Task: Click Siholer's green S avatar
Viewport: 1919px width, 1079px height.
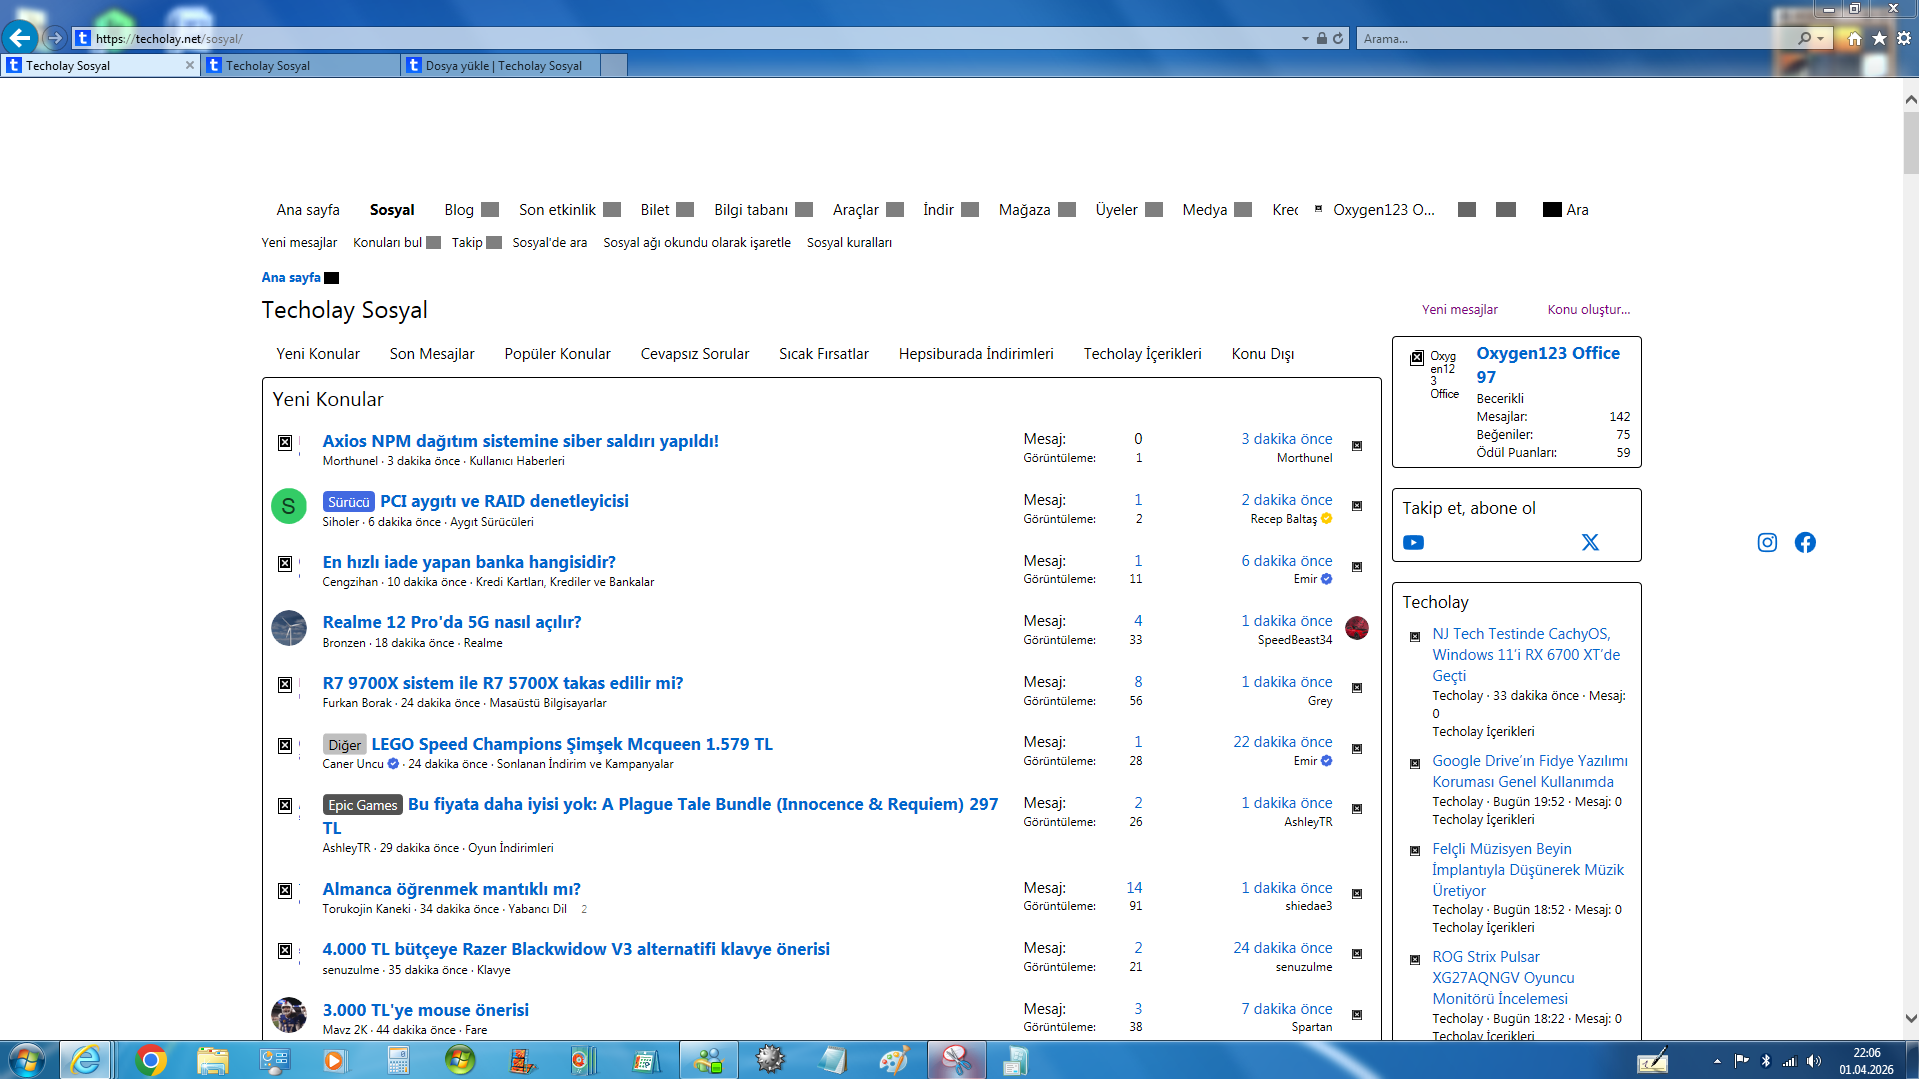Action: click(x=288, y=506)
